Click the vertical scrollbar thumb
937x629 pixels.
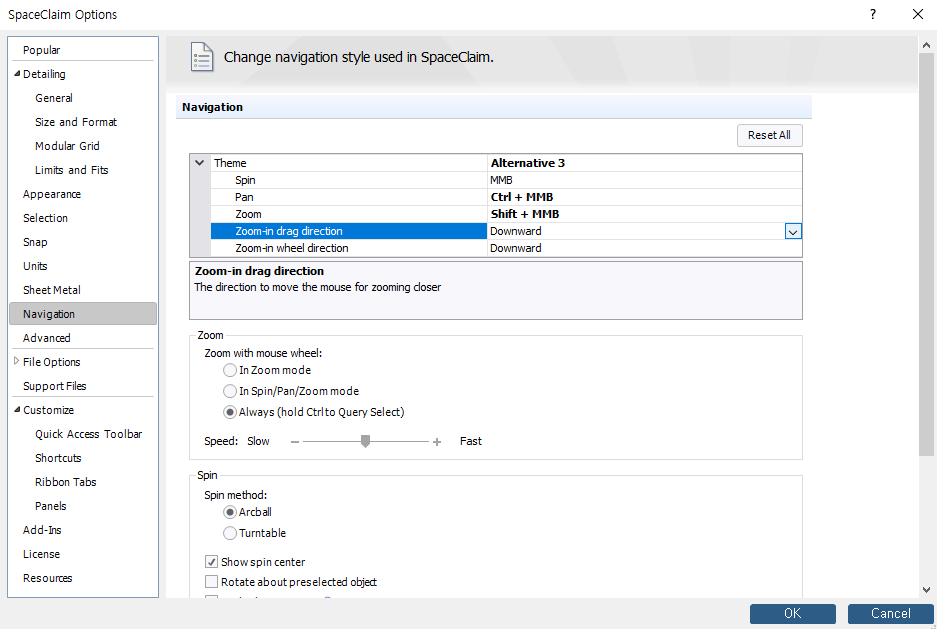(x=926, y=255)
